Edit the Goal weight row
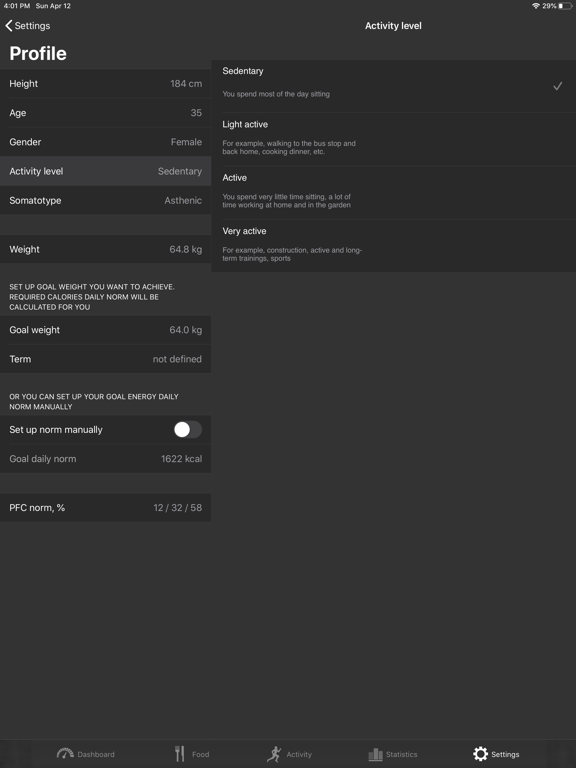 [105, 330]
